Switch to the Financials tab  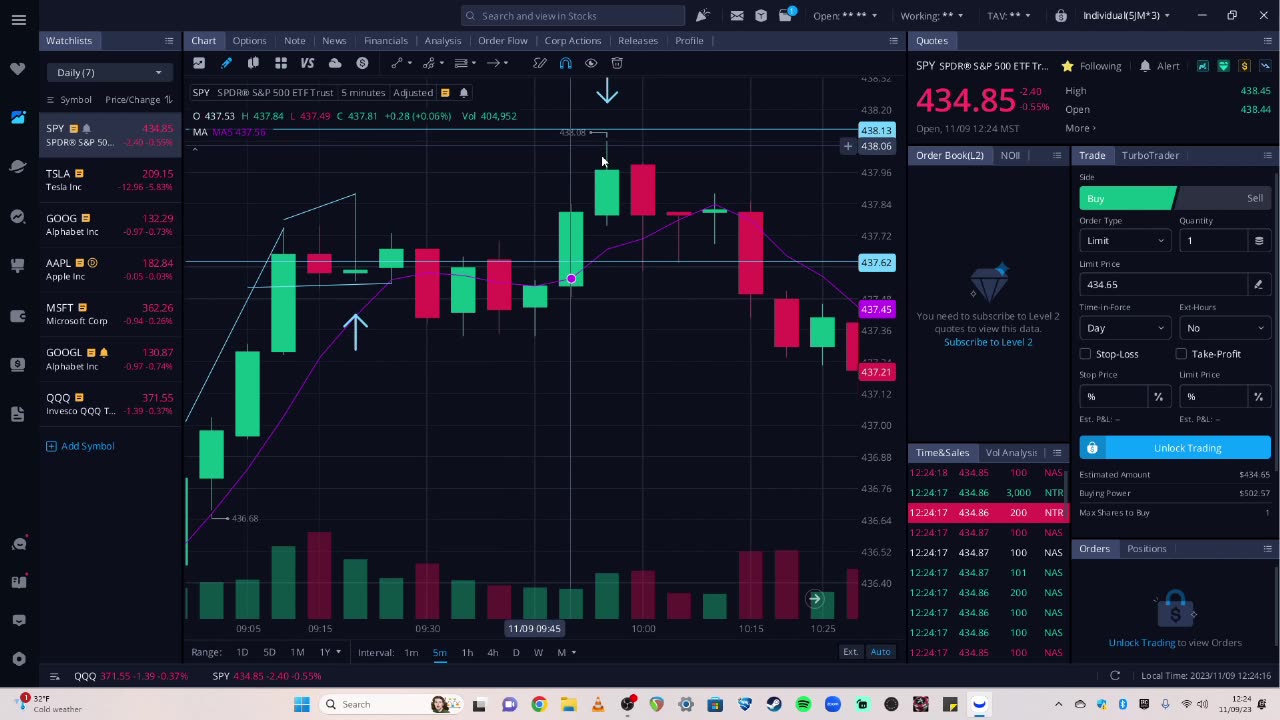(385, 41)
